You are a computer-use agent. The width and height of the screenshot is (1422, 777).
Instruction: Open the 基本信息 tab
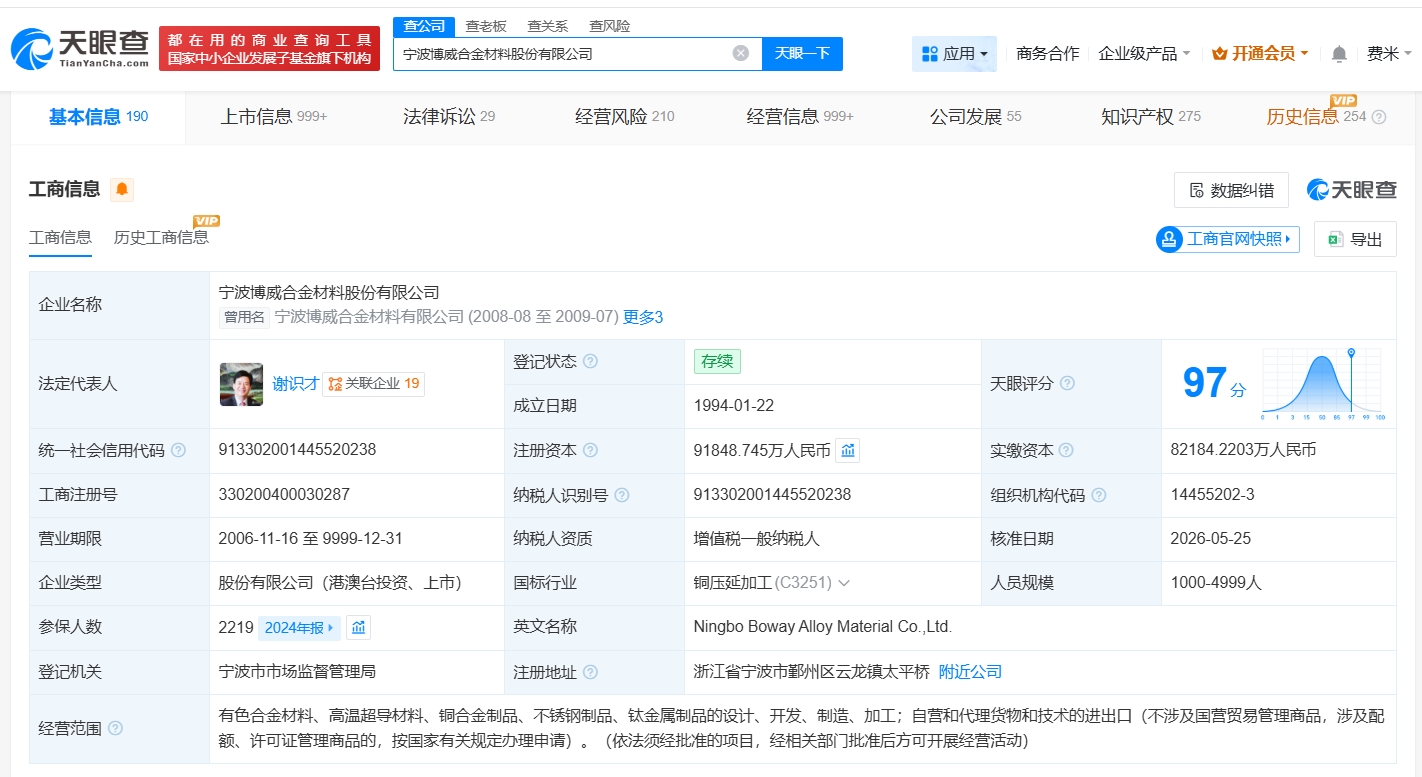[98, 117]
